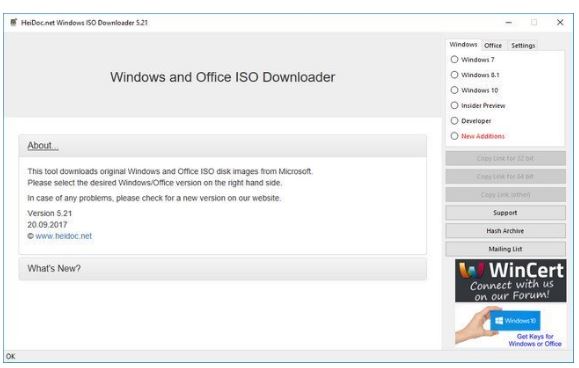Open the Office tab
The height and width of the screenshot is (368, 579).
click(493, 45)
